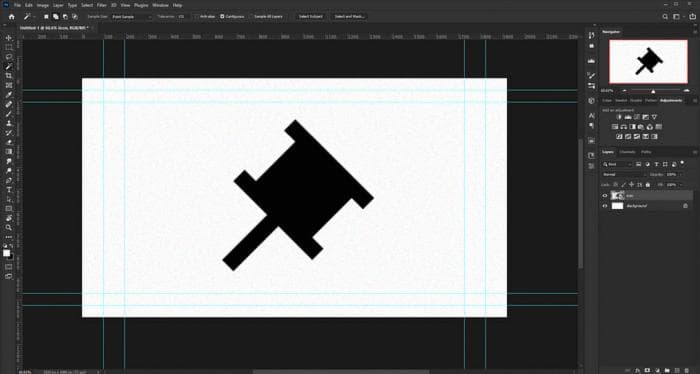Viewport: 700px width, 374px height.
Task: Click the Home icon in options bar
Action: pyautogui.click(x=12, y=17)
